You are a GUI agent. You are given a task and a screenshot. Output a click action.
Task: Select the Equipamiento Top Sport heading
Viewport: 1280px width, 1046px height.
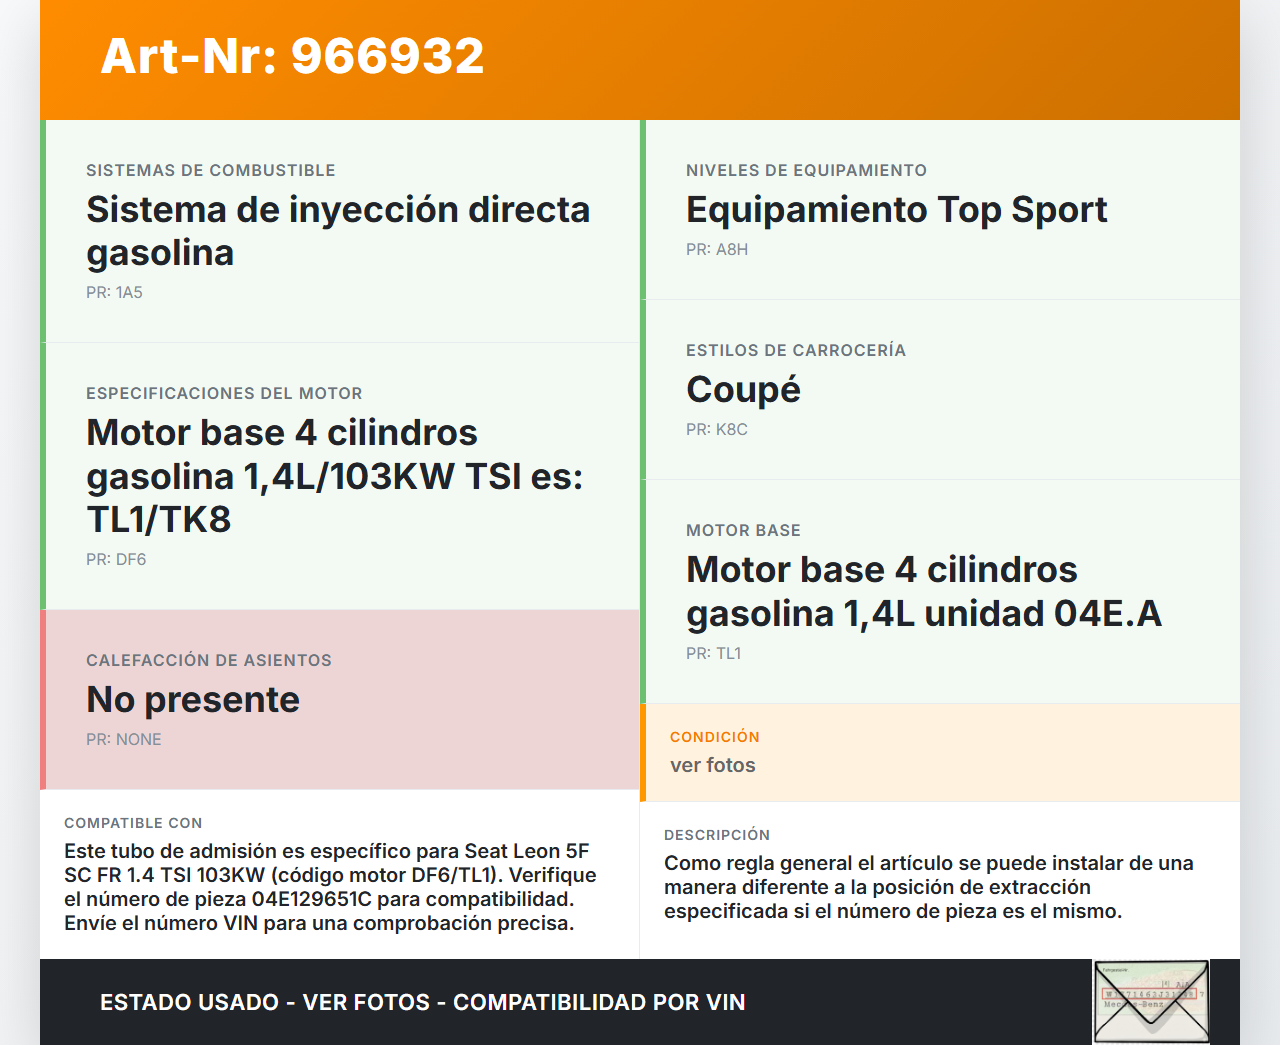[896, 210]
